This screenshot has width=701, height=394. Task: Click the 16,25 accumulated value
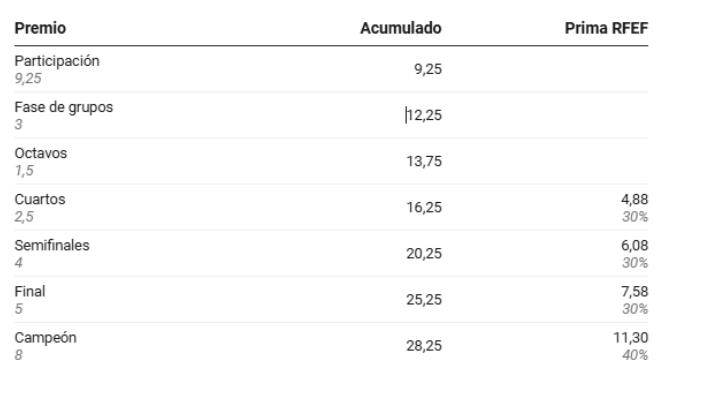click(x=424, y=208)
